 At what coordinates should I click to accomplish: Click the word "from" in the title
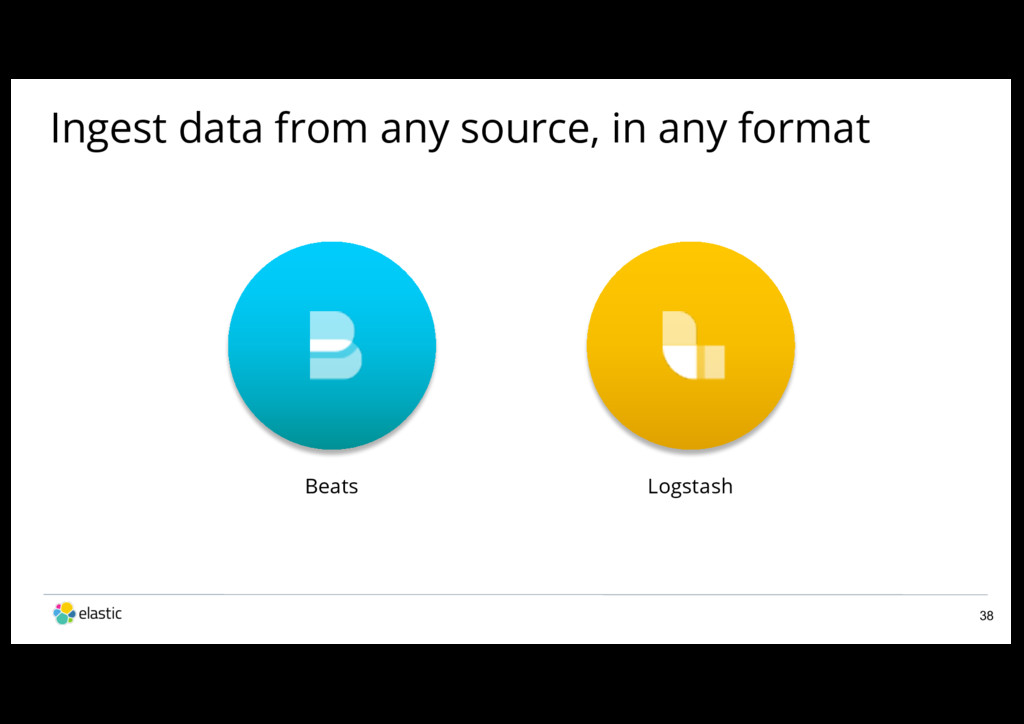click(x=321, y=127)
